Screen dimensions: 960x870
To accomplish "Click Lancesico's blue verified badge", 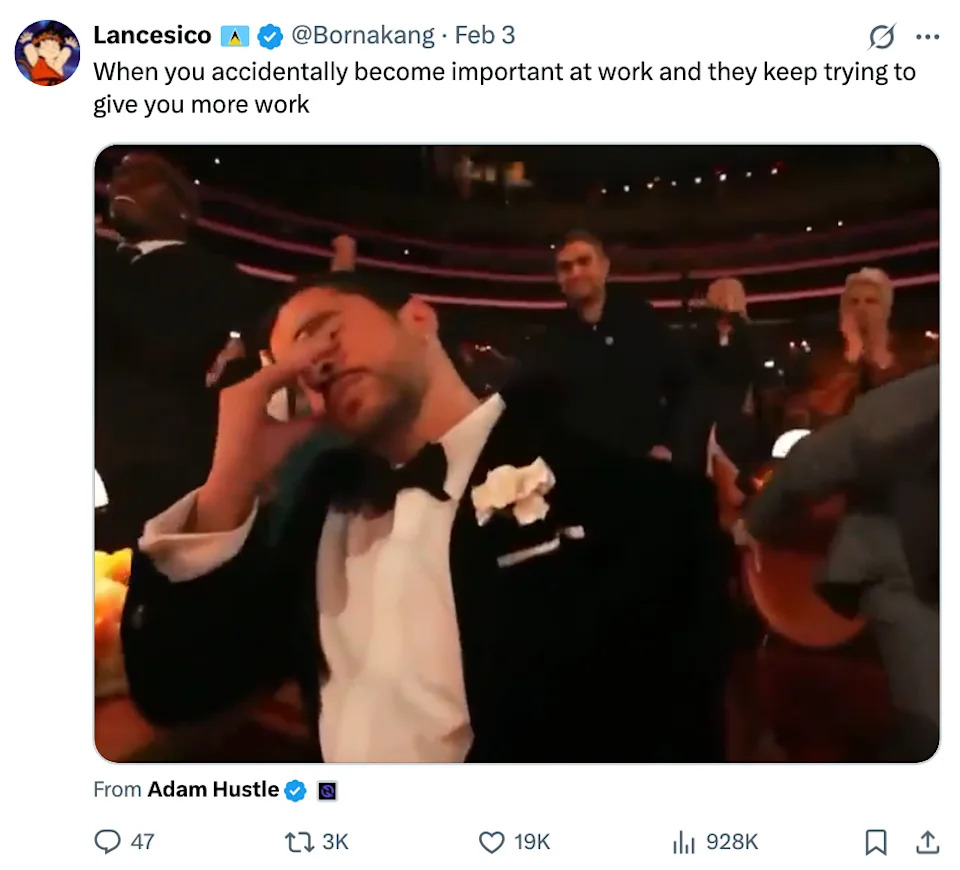I will coord(270,36).
